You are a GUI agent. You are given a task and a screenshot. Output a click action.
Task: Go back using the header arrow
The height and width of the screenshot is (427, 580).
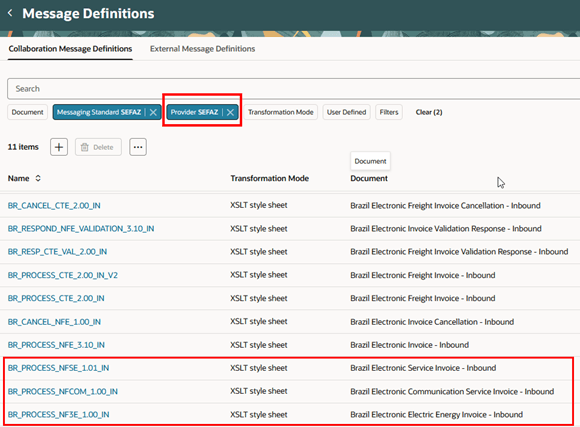(x=10, y=13)
